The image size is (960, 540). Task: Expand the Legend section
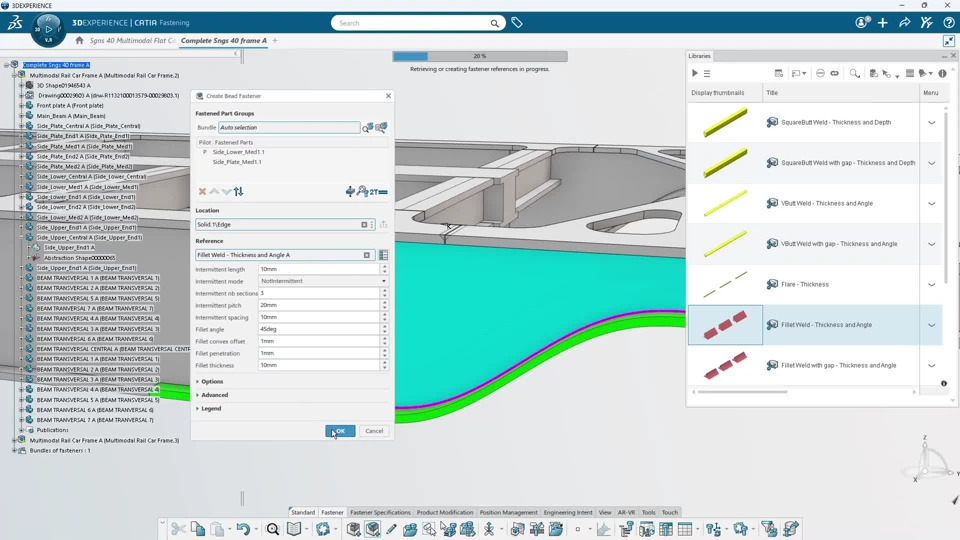[208, 408]
